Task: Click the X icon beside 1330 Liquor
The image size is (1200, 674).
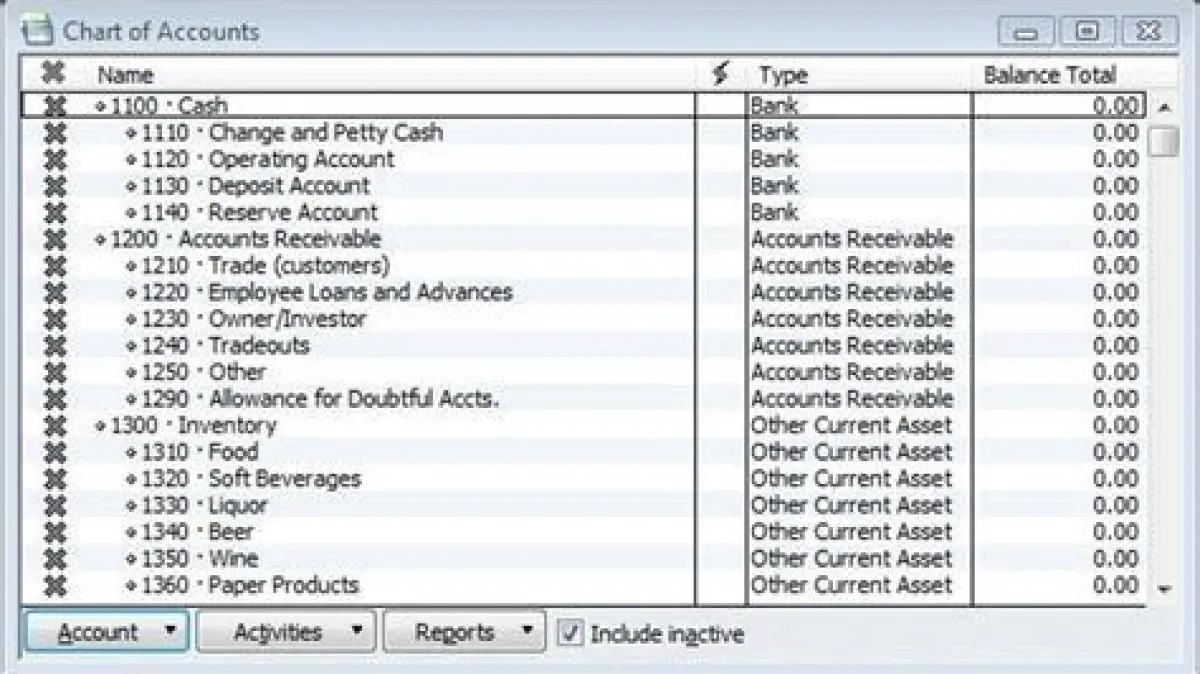Action: 55,506
